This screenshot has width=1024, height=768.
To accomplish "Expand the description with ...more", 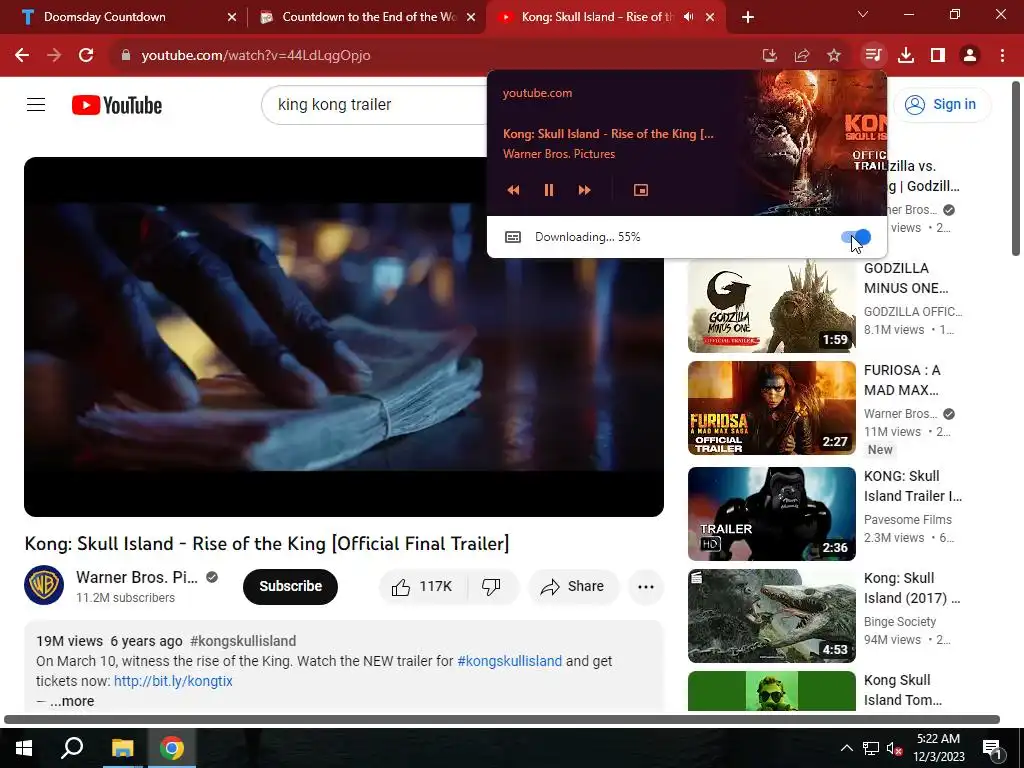I will pos(72,701).
